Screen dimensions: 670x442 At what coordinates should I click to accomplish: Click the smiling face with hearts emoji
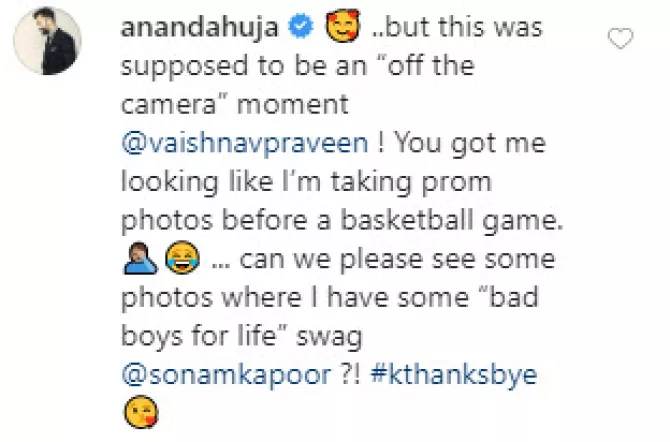pos(343,27)
